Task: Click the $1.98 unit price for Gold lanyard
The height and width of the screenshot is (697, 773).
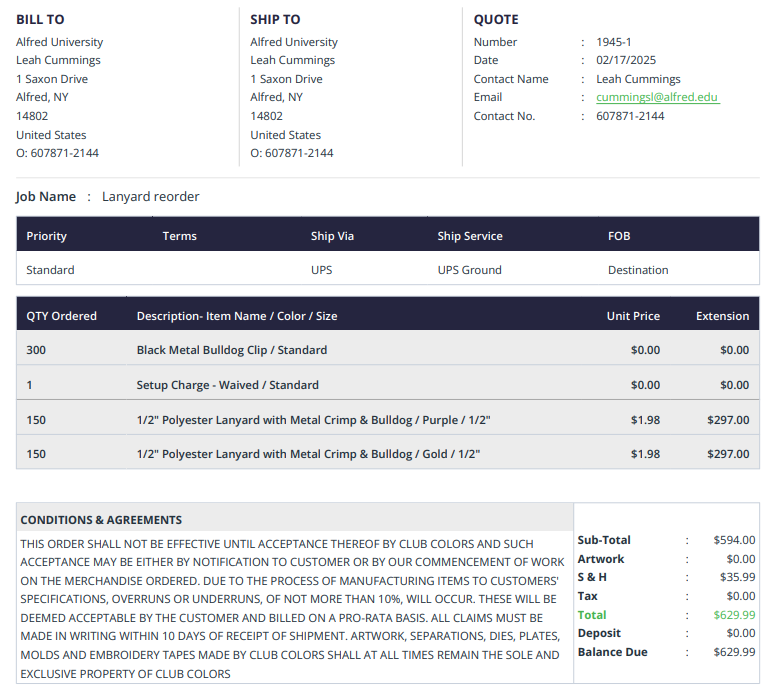Action: pyautogui.click(x=645, y=454)
